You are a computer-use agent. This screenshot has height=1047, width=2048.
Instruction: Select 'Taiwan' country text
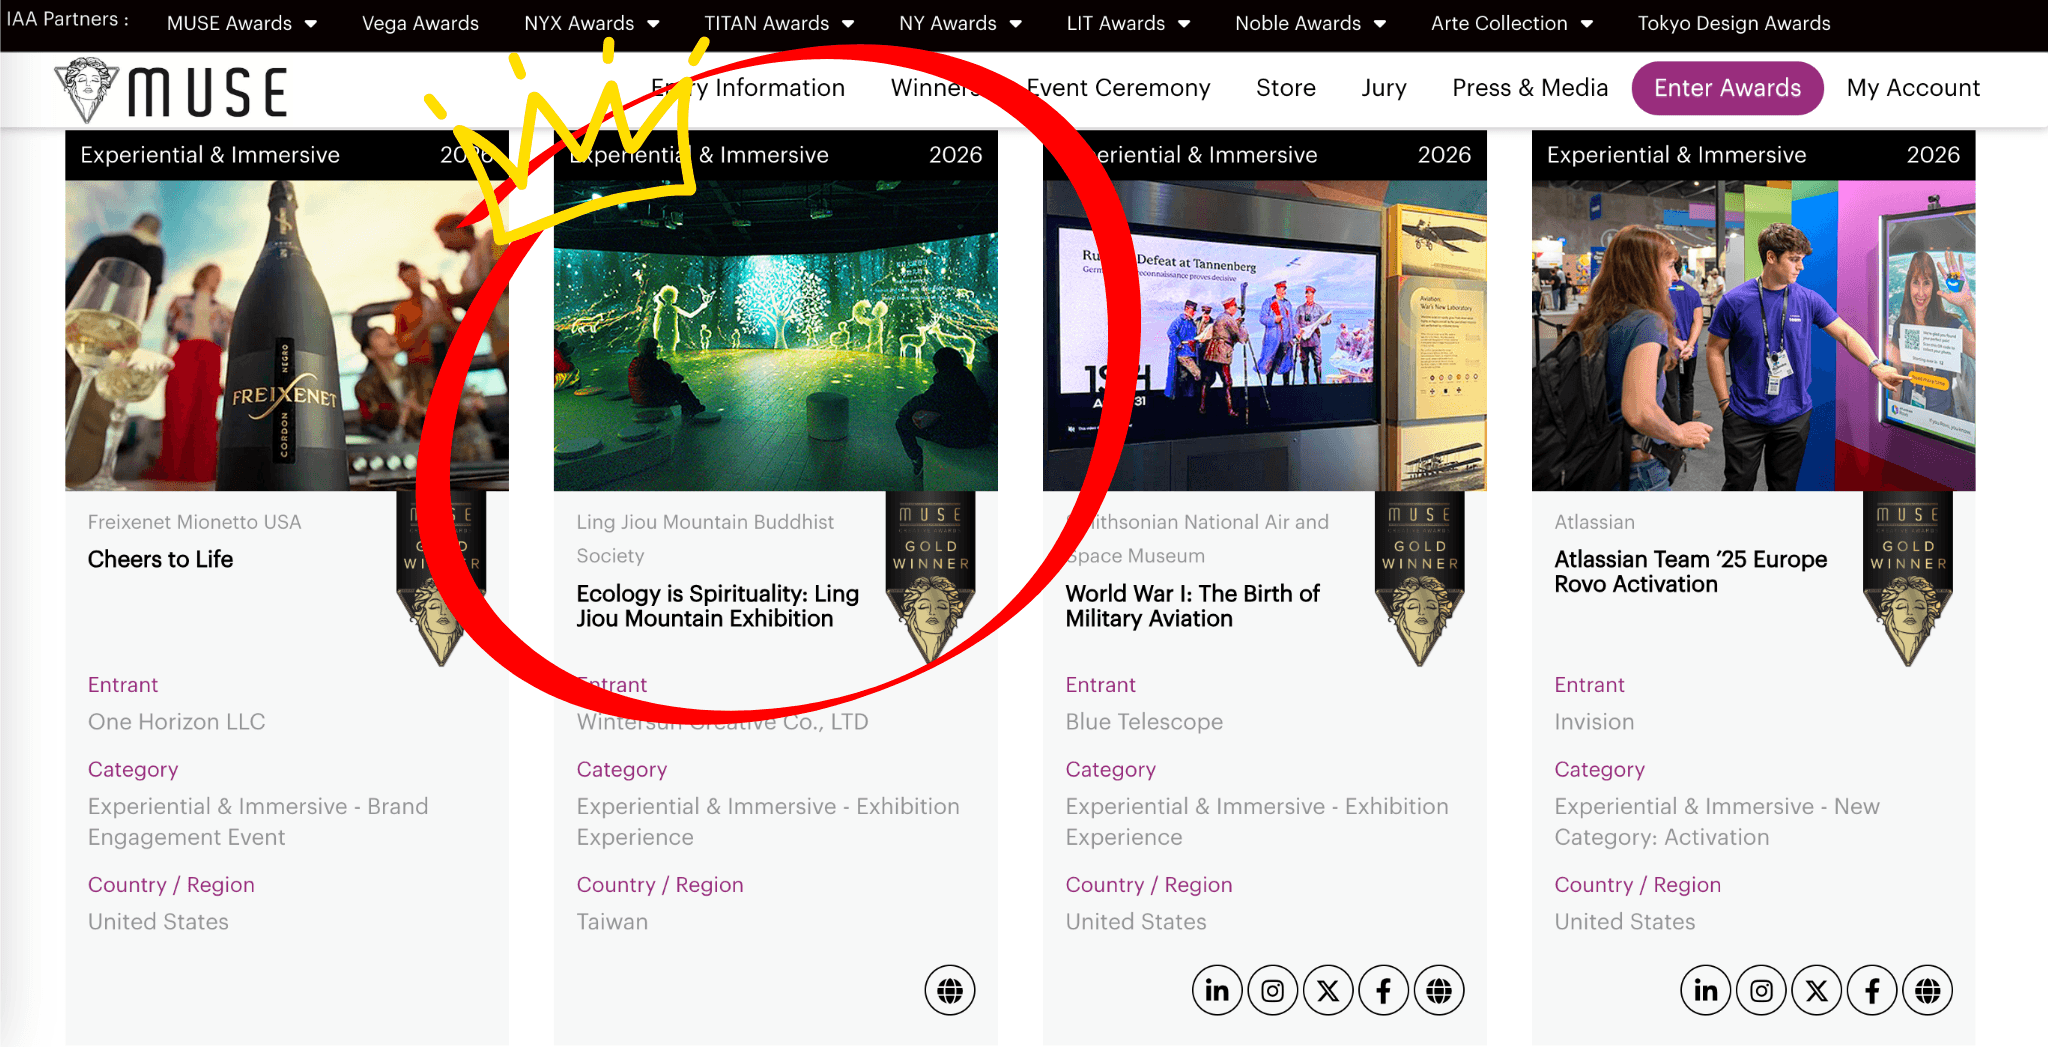click(612, 922)
